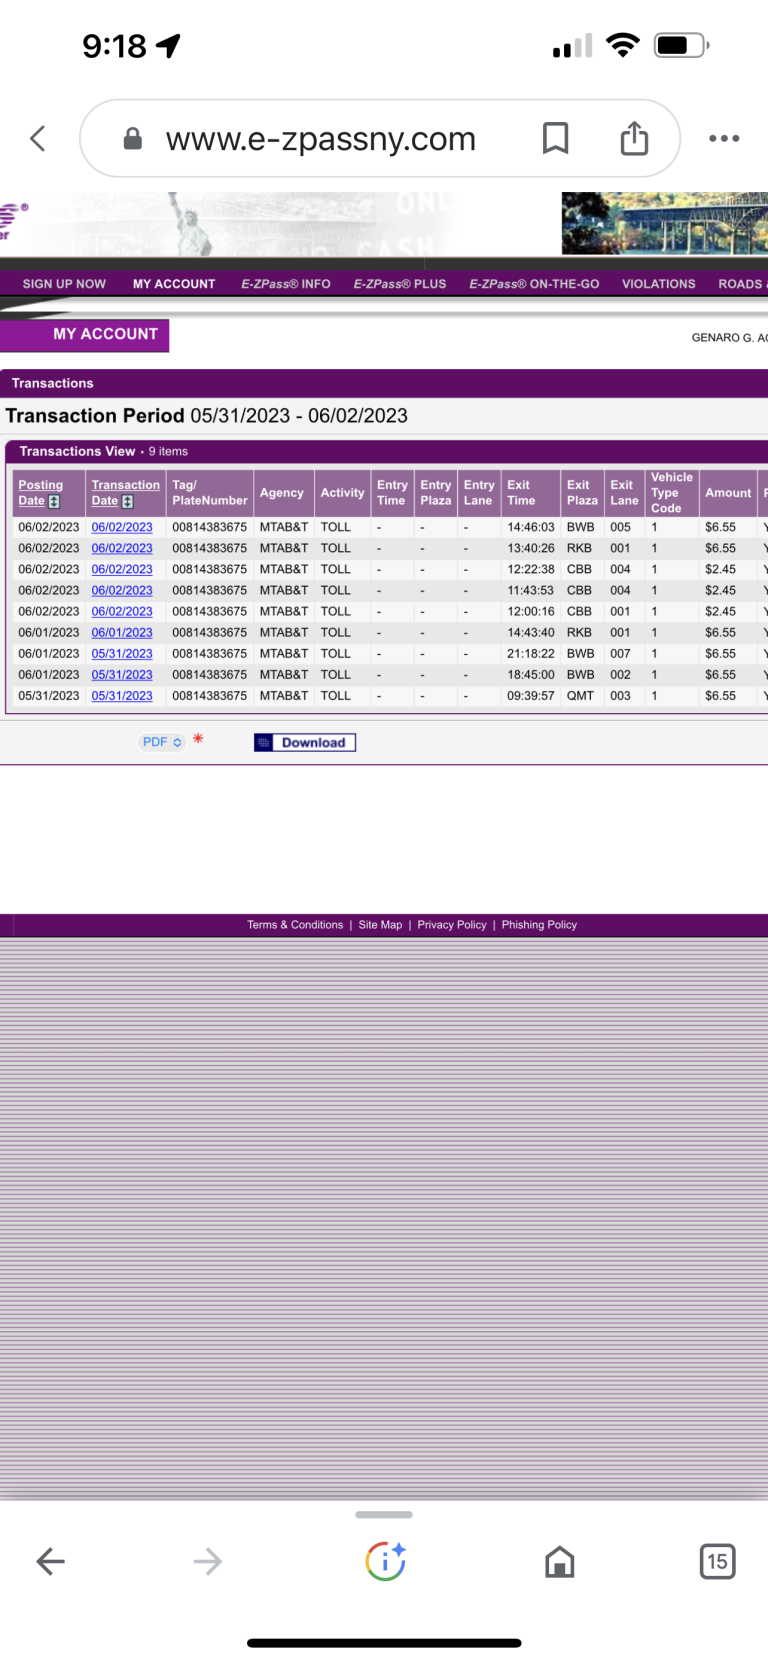
Task: Open the share sheet icon
Action: point(634,137)
